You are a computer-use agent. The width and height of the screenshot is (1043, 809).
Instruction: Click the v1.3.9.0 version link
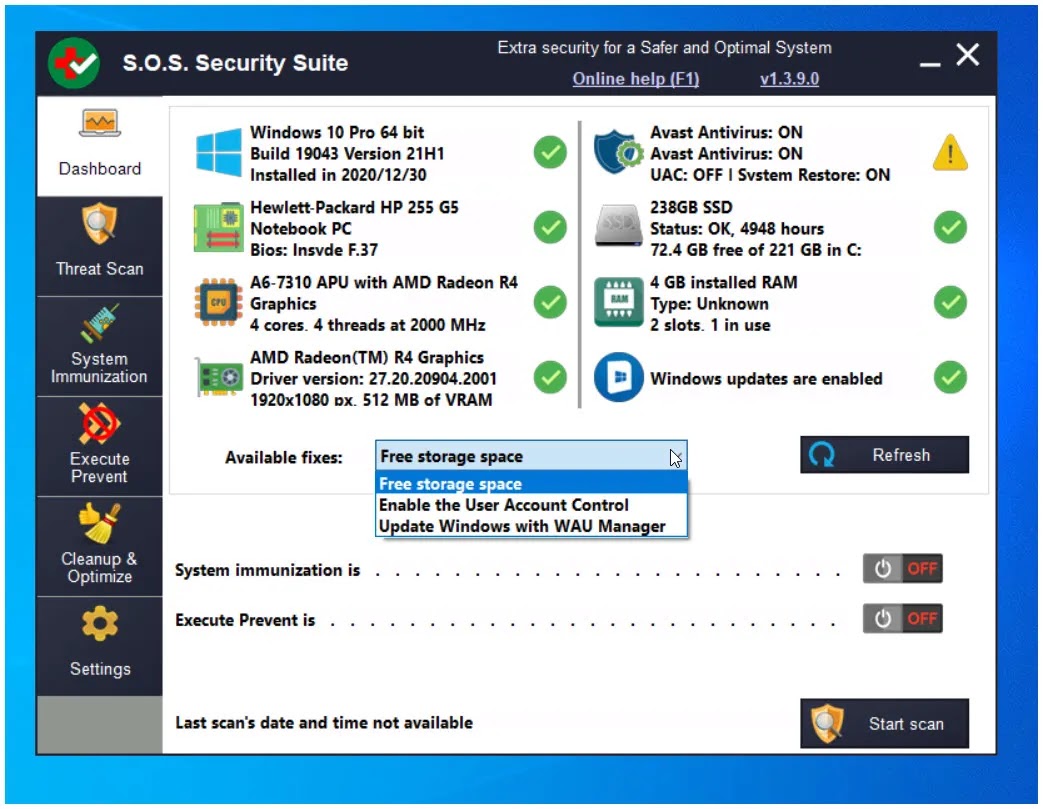click(789, 79)
